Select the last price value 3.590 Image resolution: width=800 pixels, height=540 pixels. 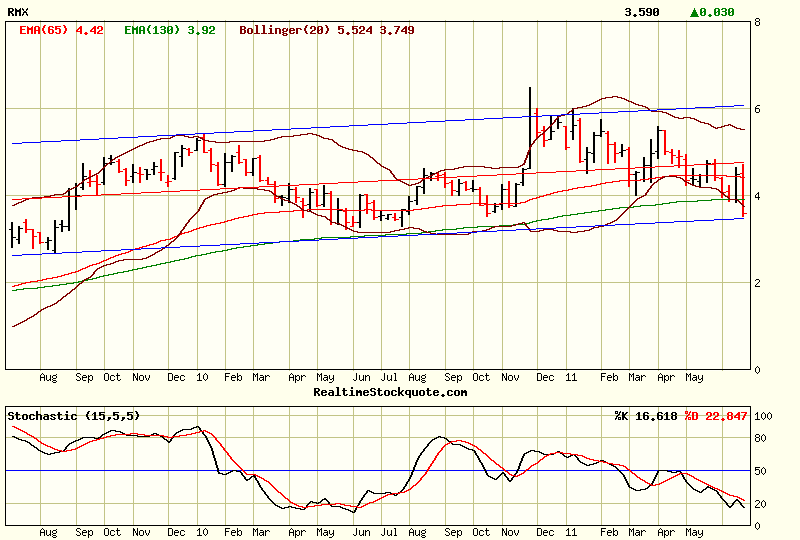641,12
